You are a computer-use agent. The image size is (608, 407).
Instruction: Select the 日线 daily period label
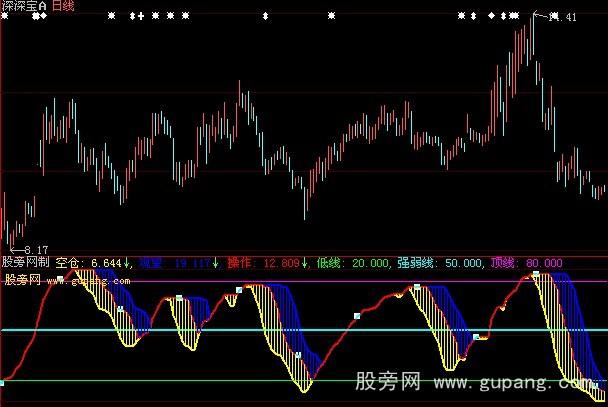point(63,6)
